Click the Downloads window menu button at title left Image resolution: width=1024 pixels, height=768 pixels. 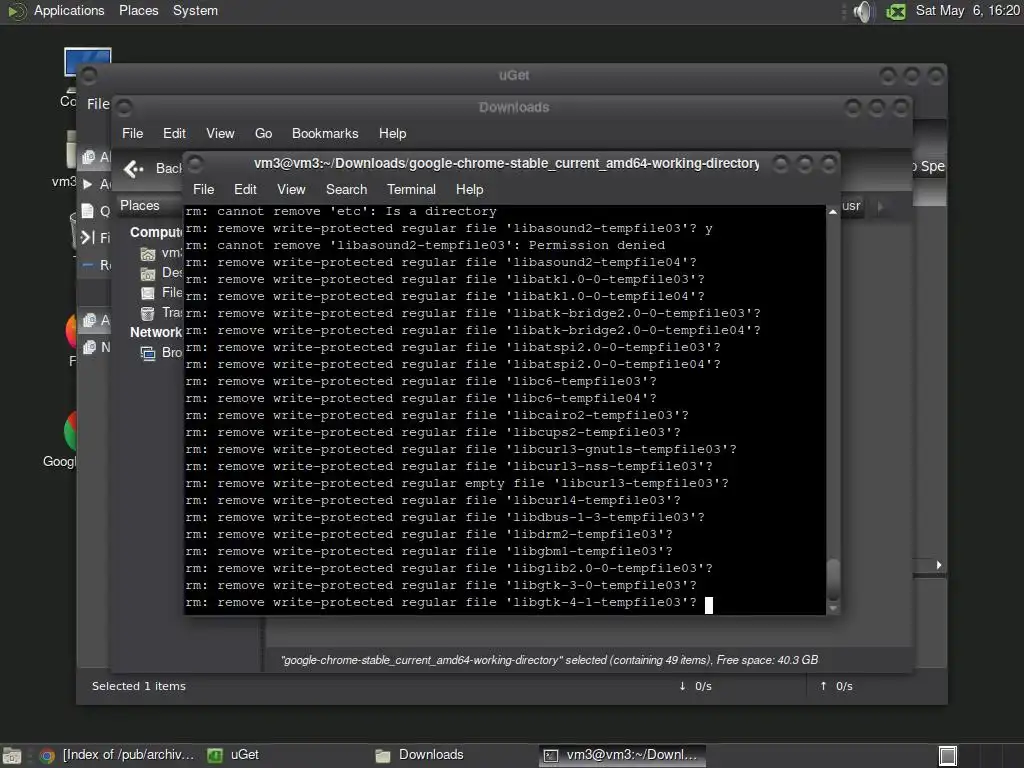124,108
